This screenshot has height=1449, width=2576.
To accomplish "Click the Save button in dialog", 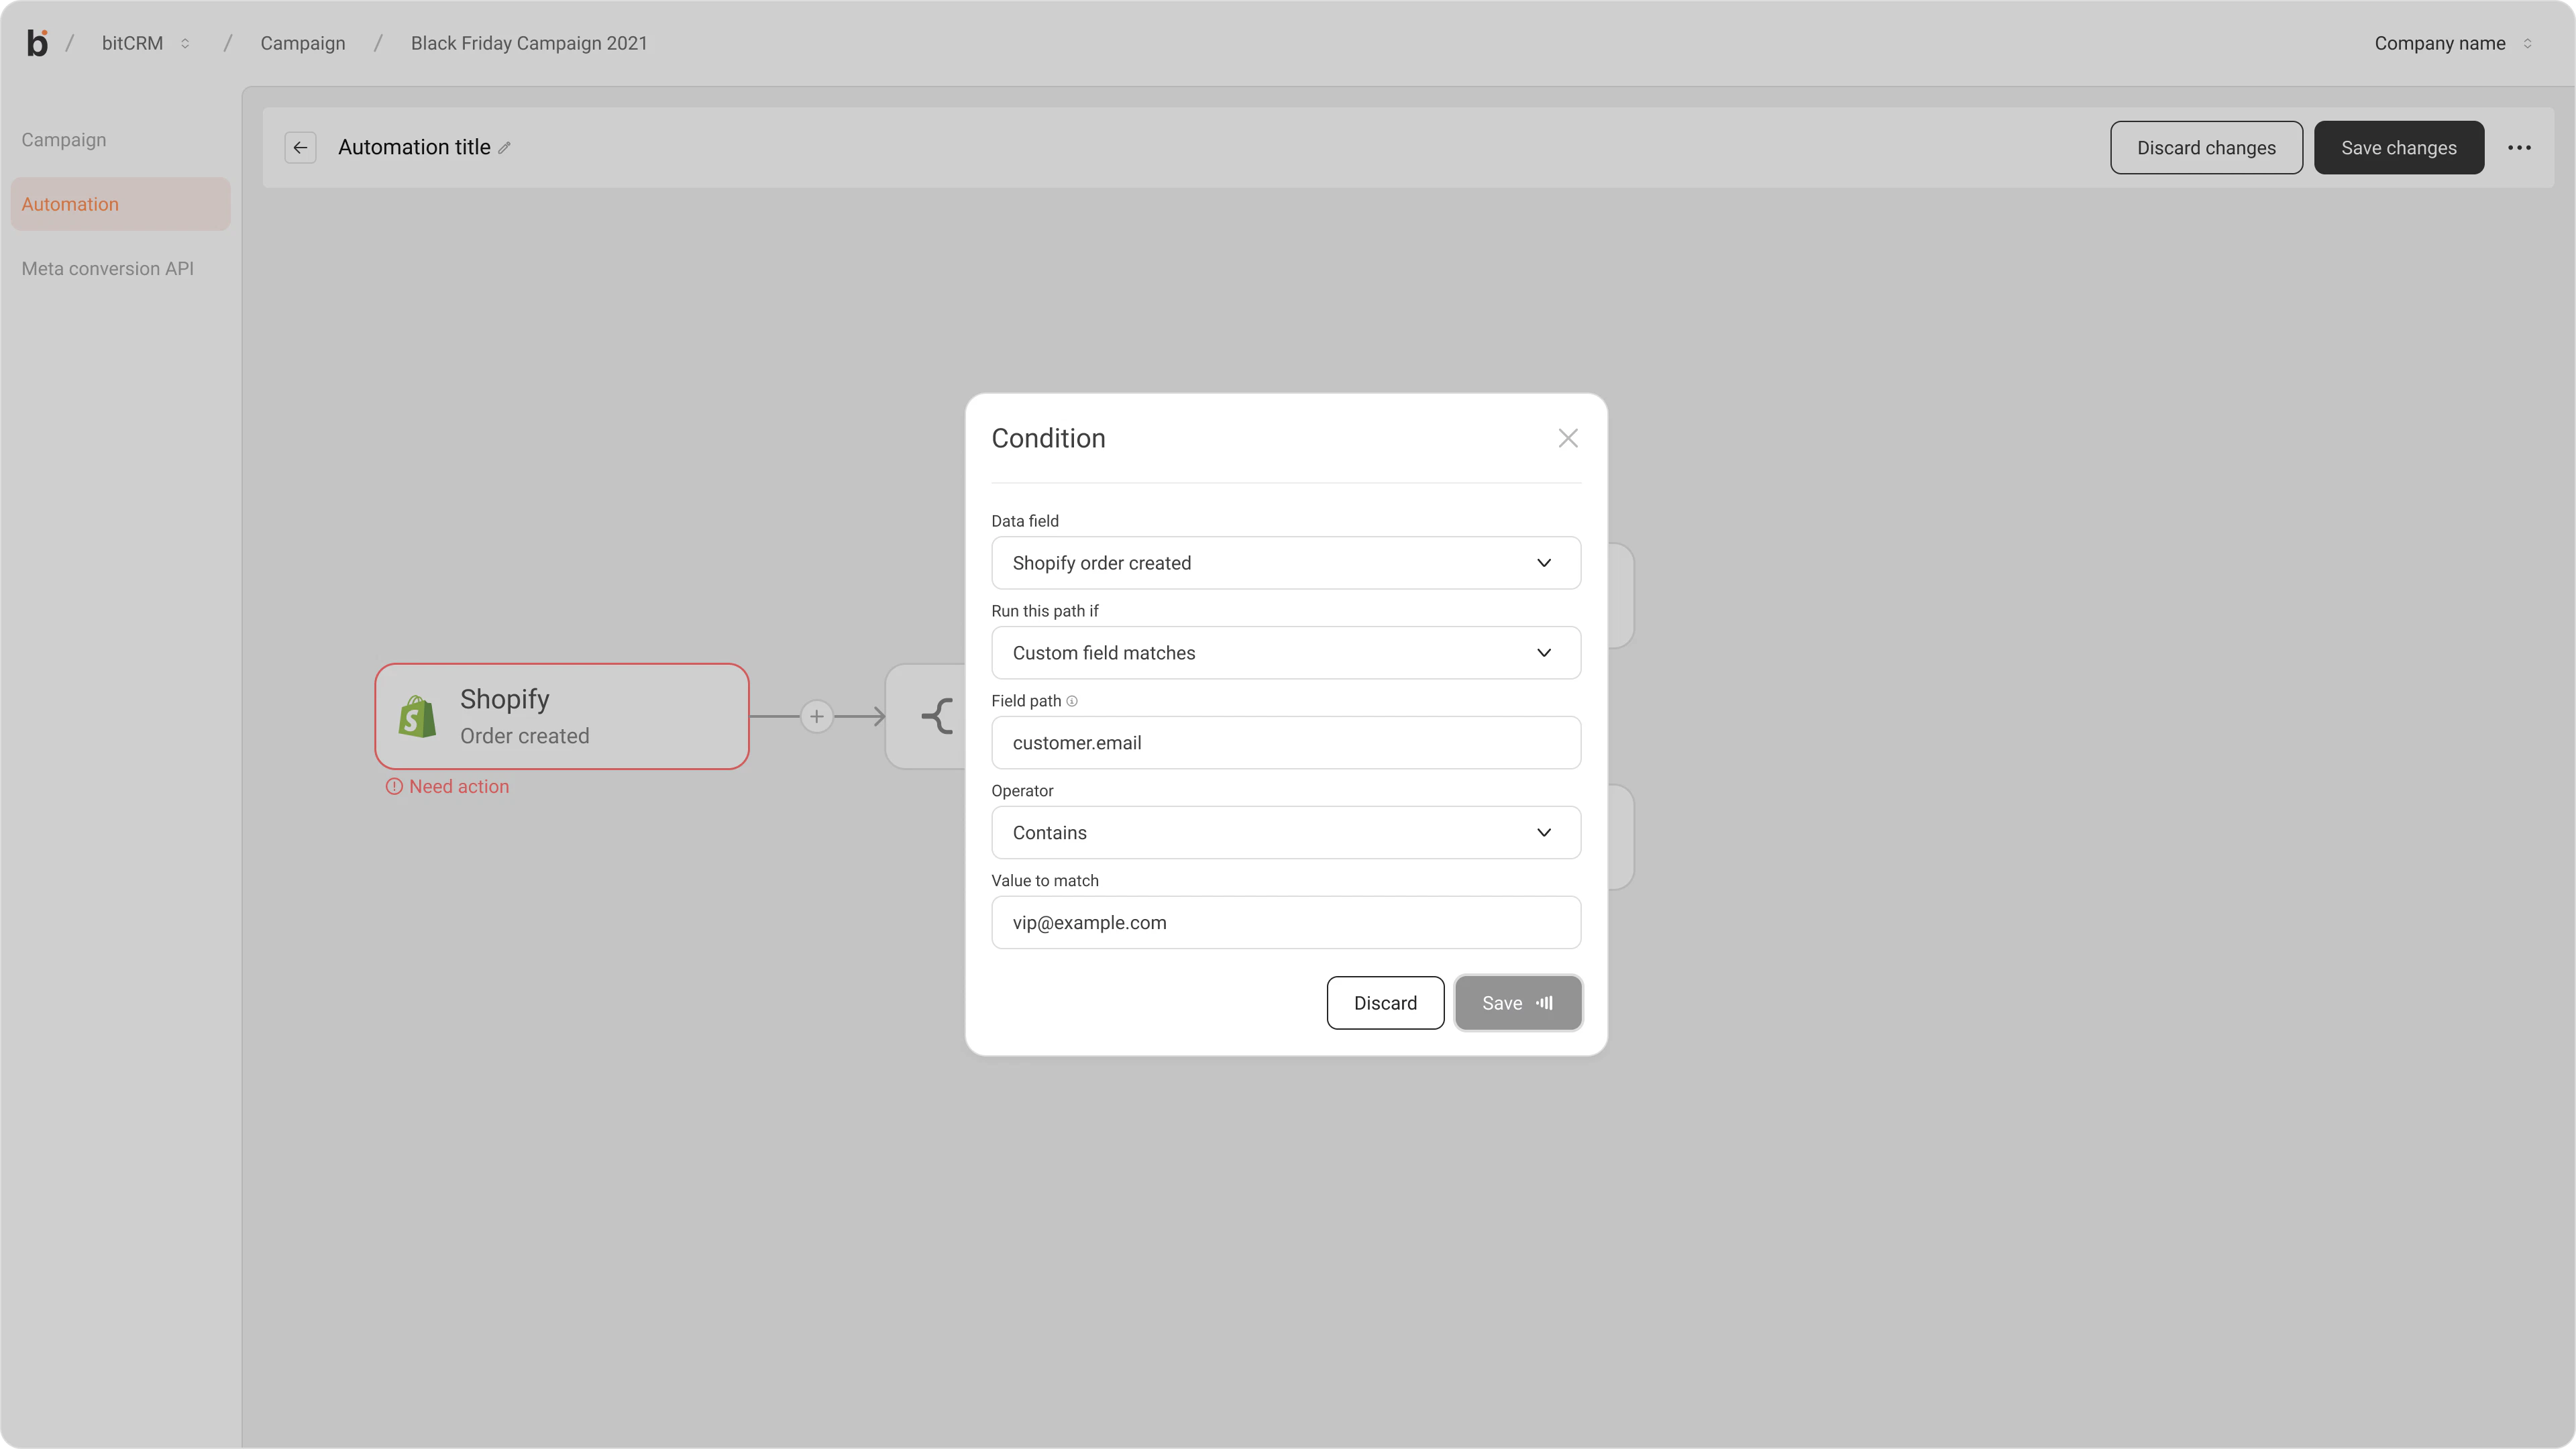I will click(1518, 1003).
